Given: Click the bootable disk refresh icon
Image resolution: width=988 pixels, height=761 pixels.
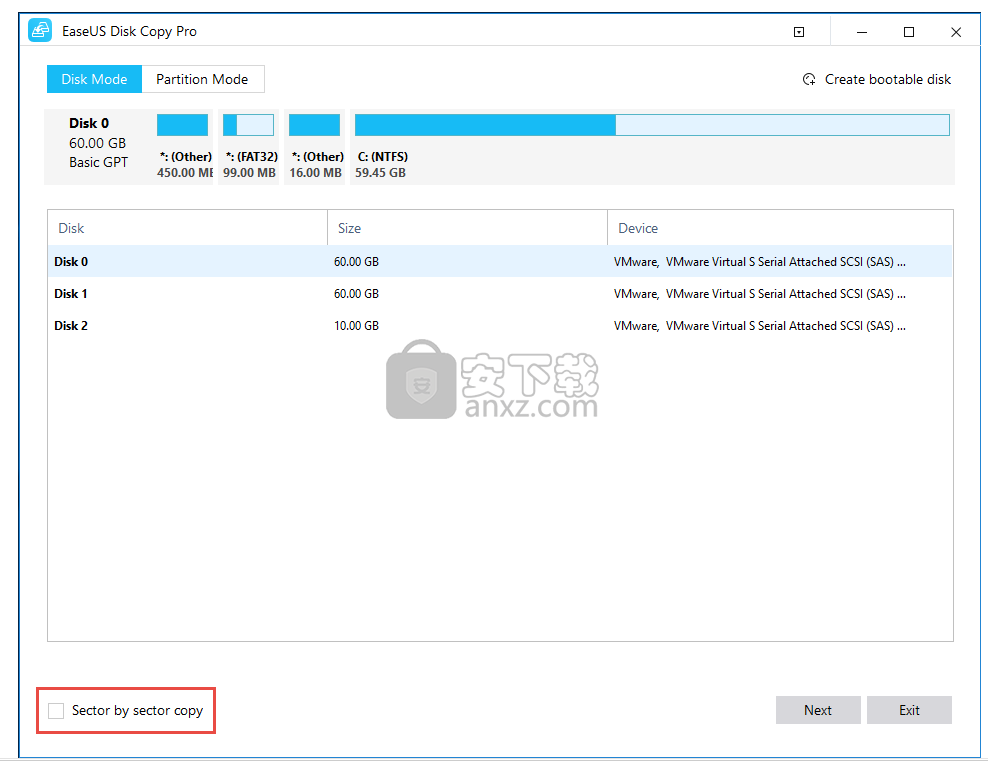Looking at the screenshot, I should click(809, 79).
